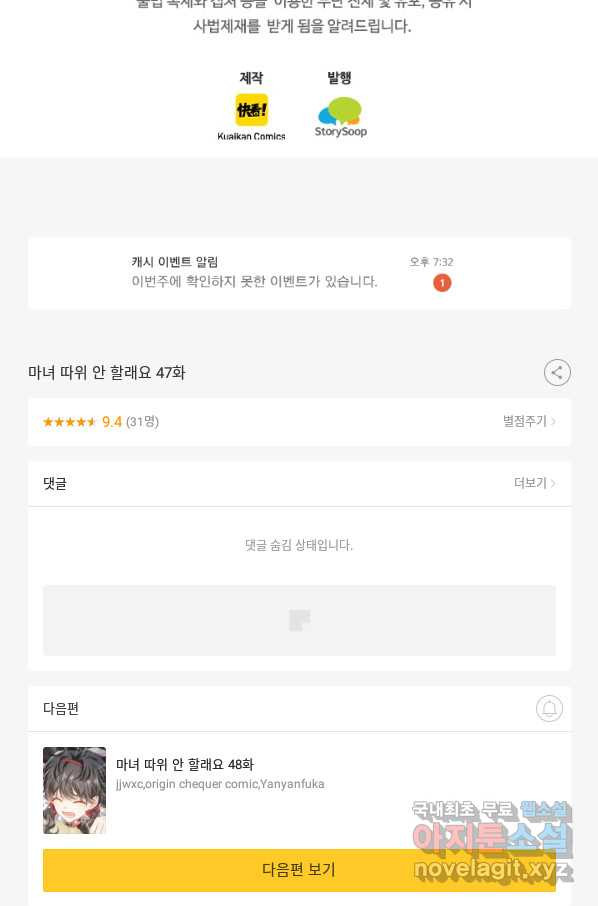Click the loading placeholder icon in banner
The height and width of the screenshot is (906, 598).
click(299, 621)
